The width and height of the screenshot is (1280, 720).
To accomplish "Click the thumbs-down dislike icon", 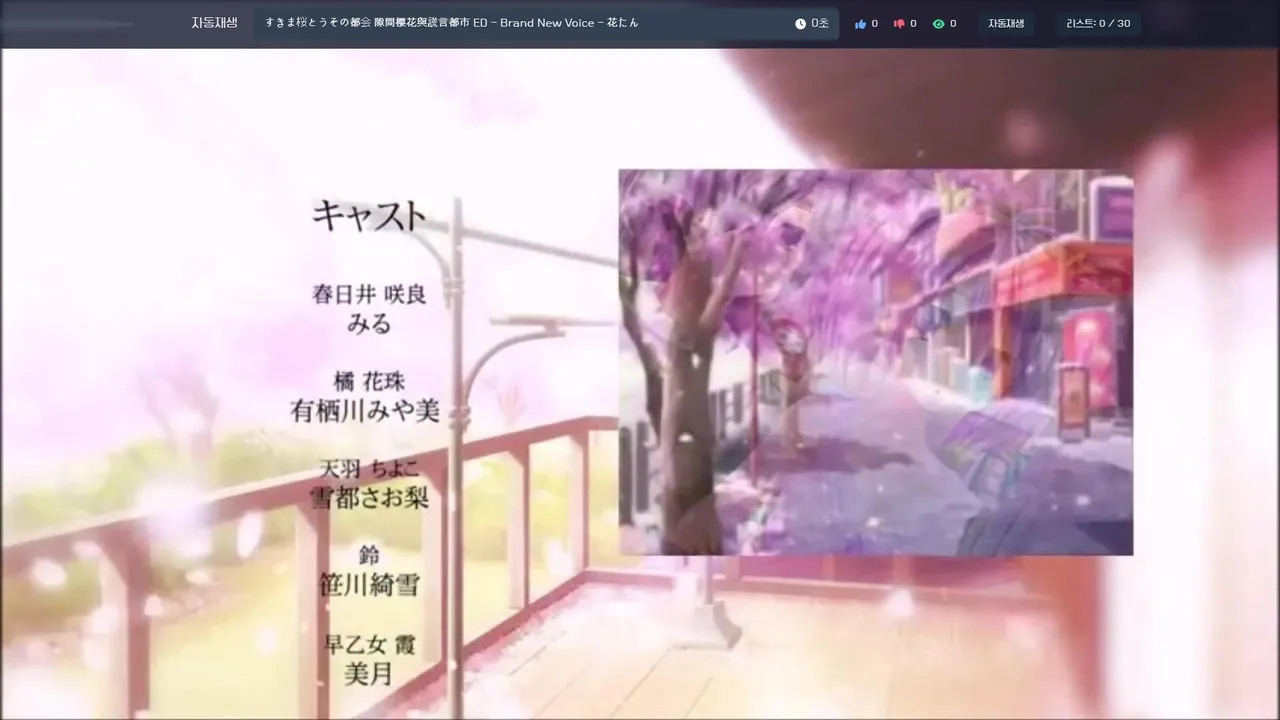I will point(898,23).
